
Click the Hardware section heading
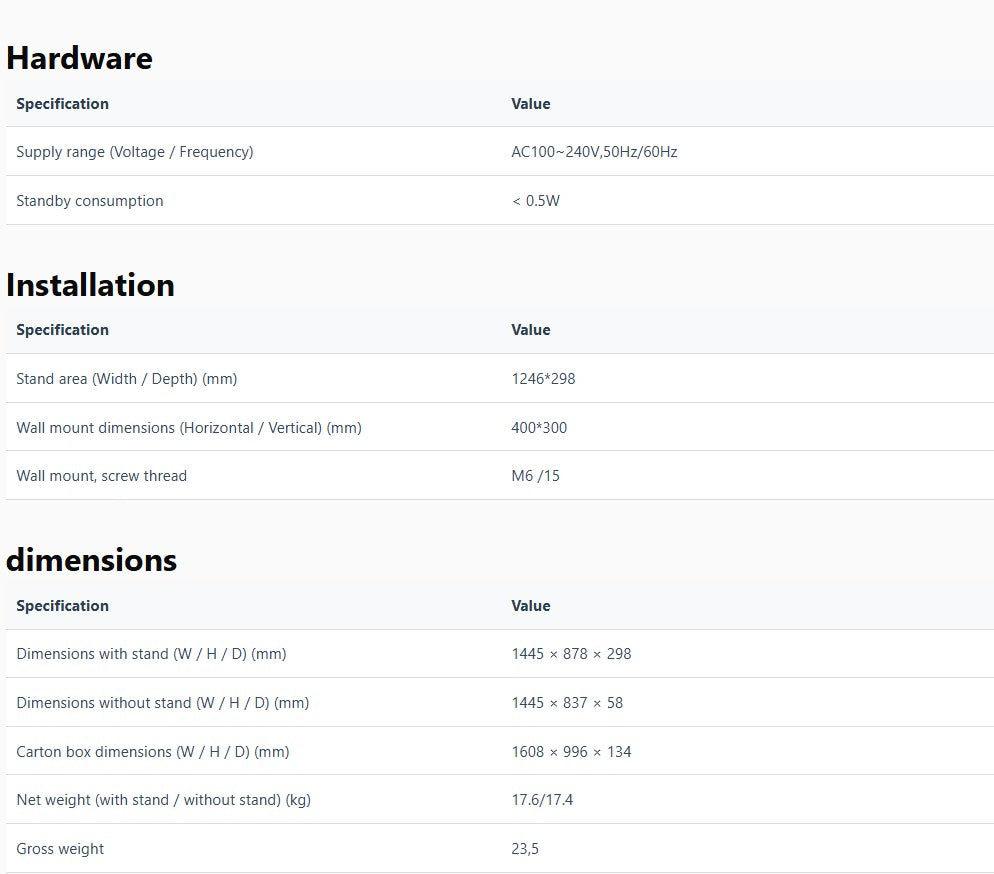(79, 58)
